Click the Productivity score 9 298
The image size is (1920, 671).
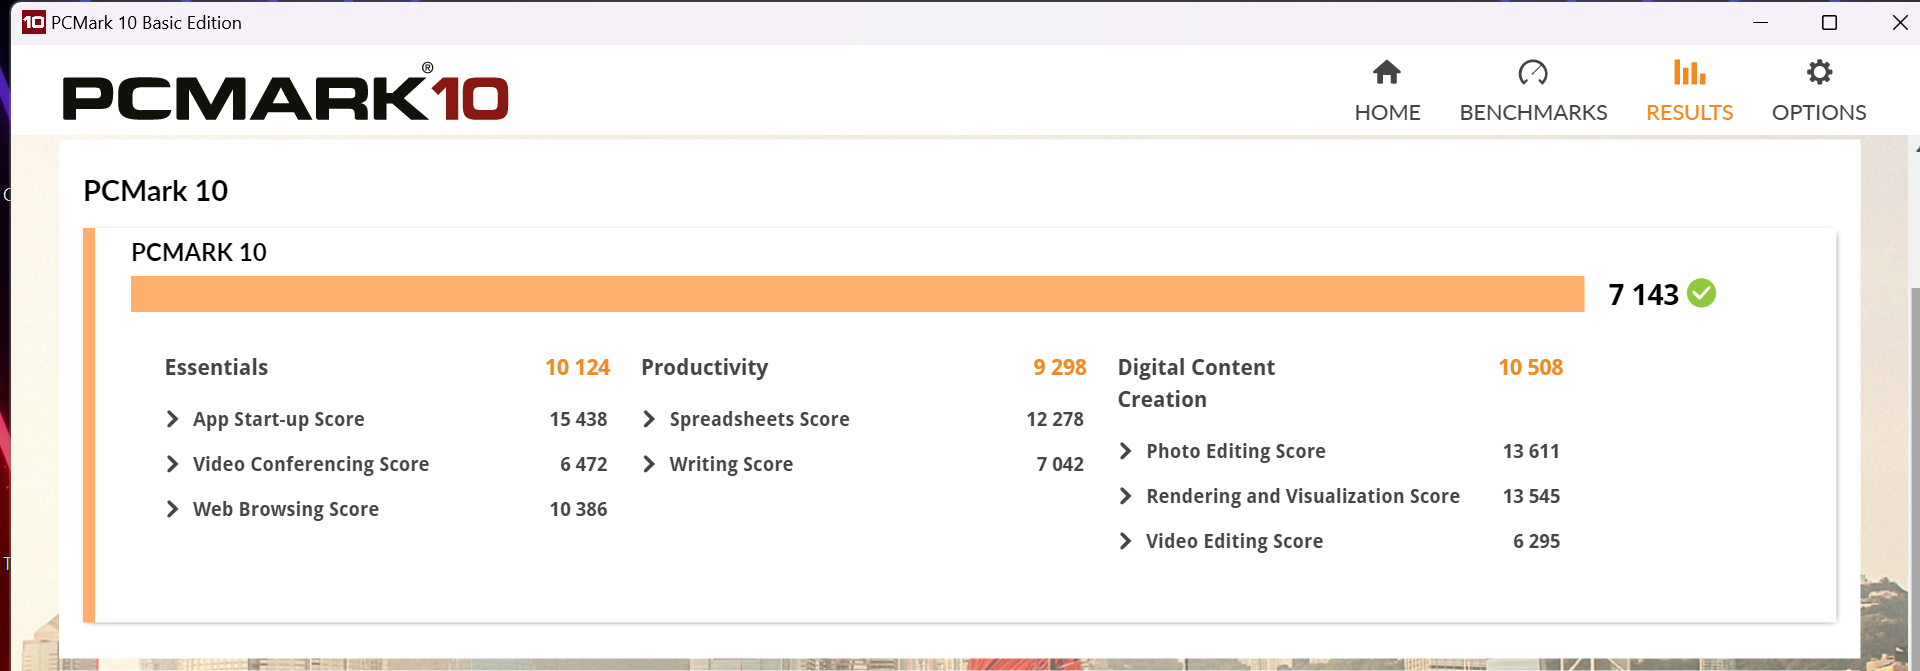click(x=1059, y=367)
